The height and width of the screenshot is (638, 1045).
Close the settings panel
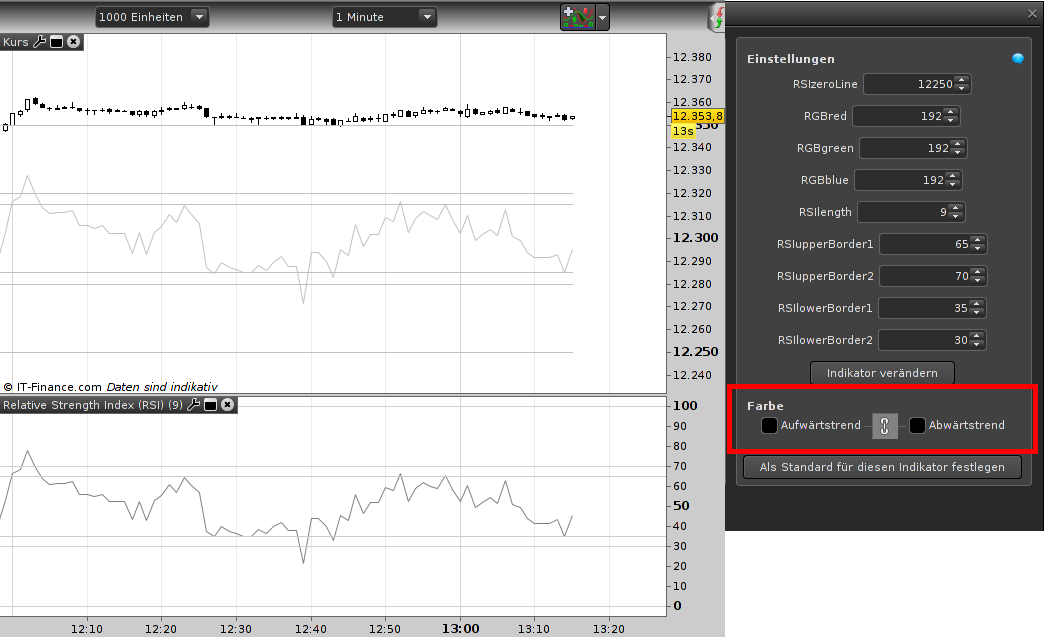click(1032, 13)
